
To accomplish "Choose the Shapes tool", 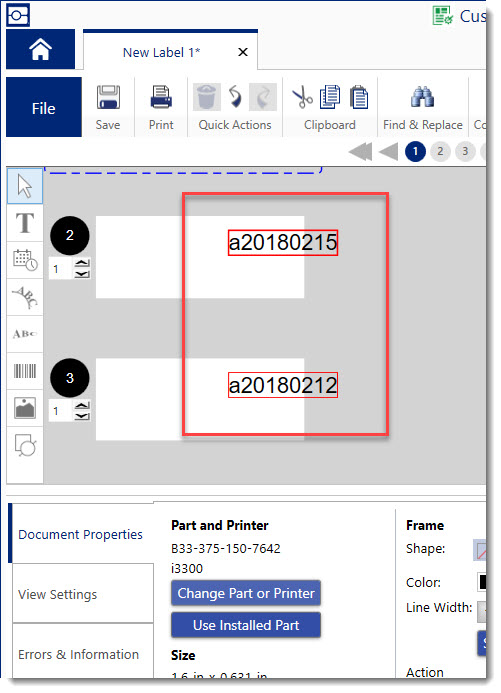I will (x=25, y=446).
